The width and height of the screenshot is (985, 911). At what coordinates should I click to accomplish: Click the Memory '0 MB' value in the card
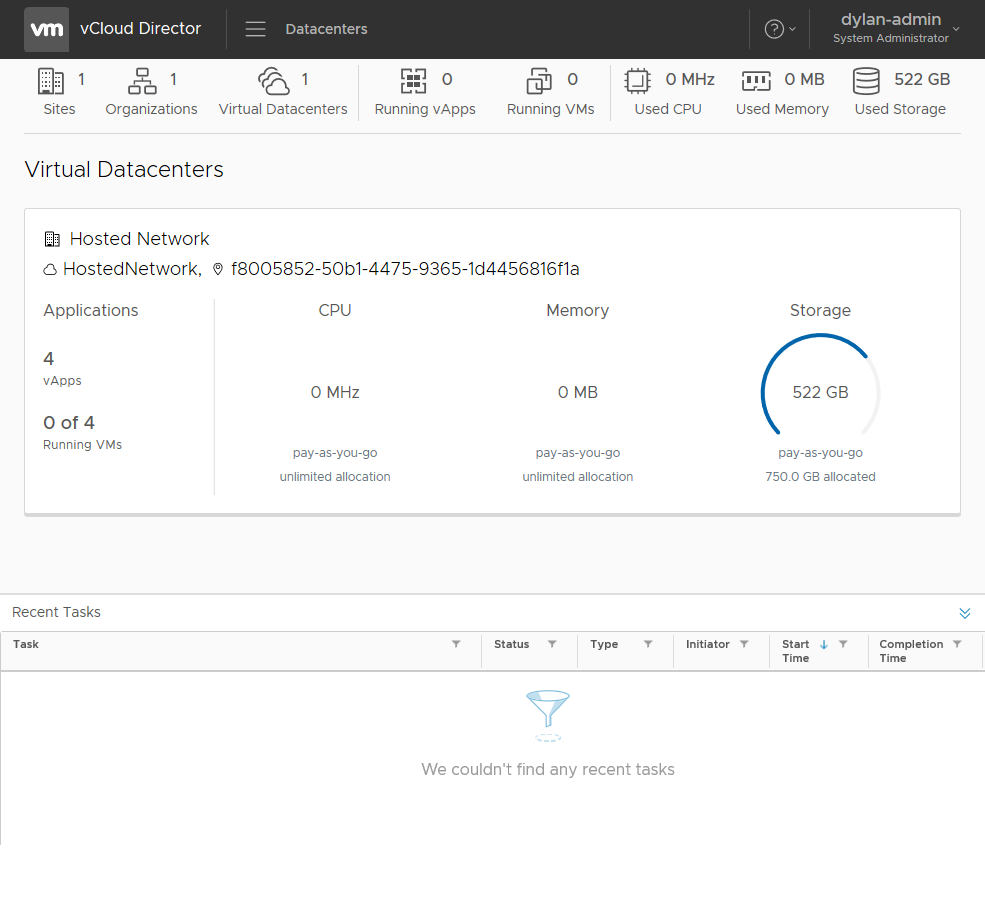[578, 393]
